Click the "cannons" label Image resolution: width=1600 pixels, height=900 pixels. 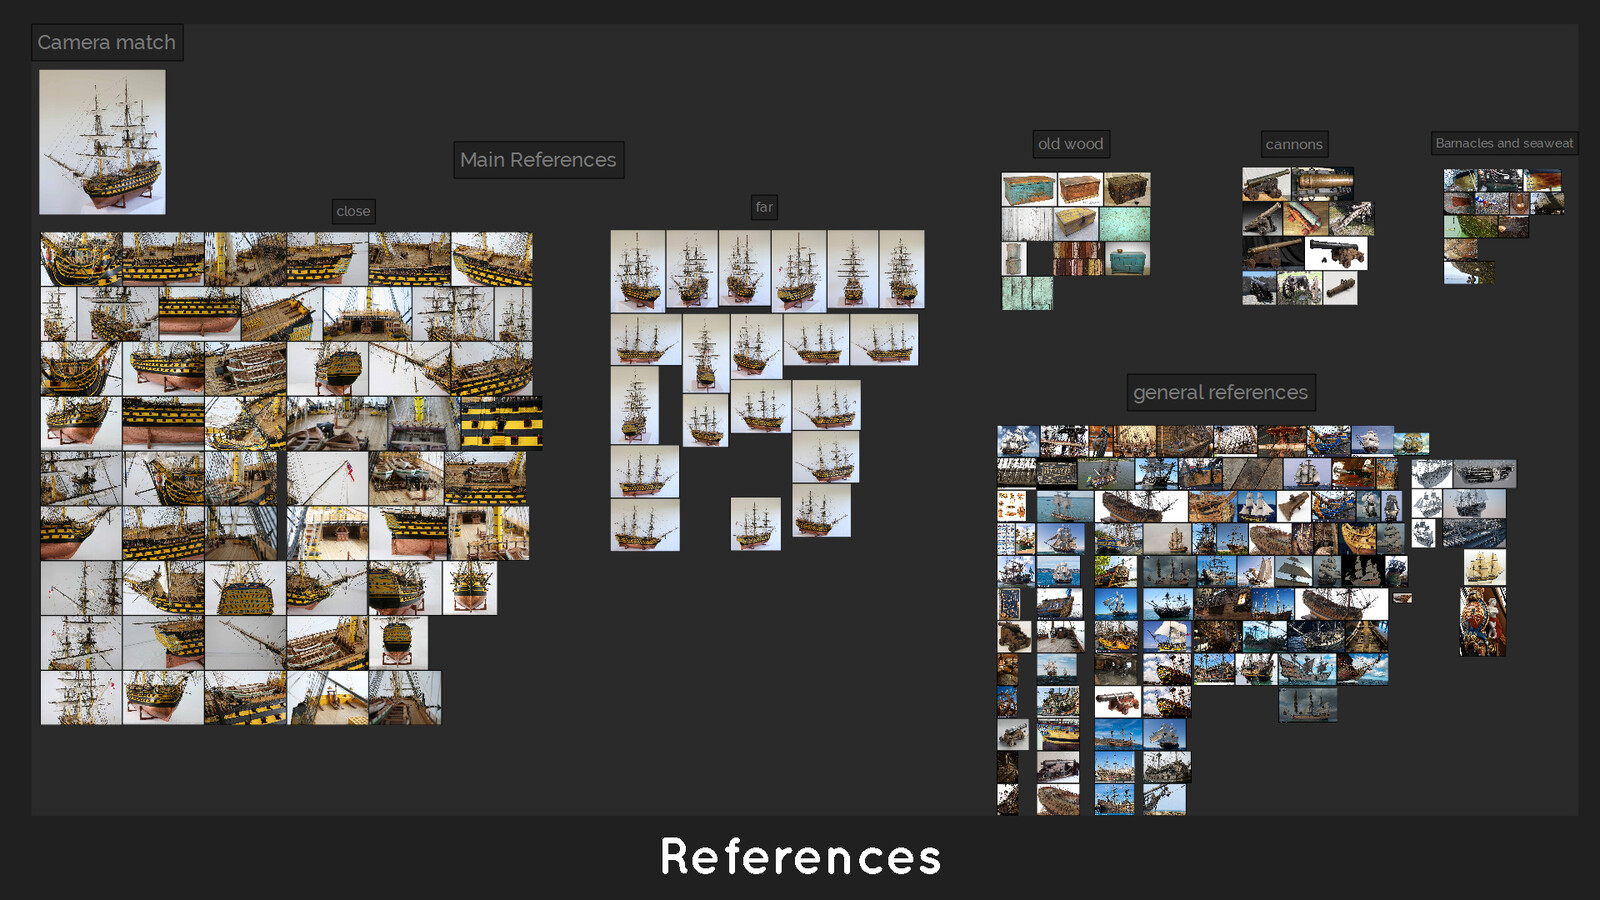click(x=1294, y=144)
